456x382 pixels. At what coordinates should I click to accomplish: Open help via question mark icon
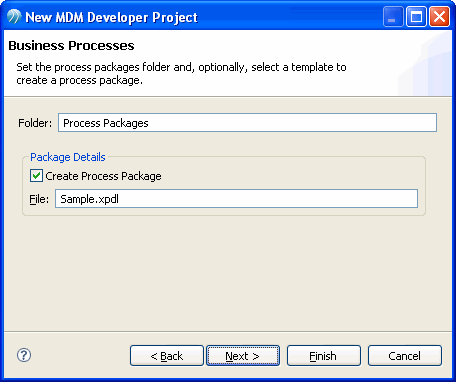[x=24, y=355]
